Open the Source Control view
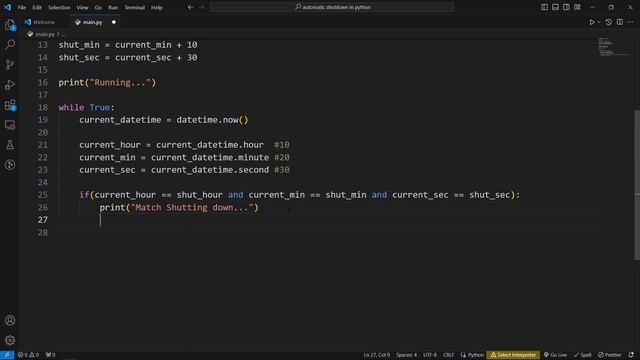 [10, 64]
